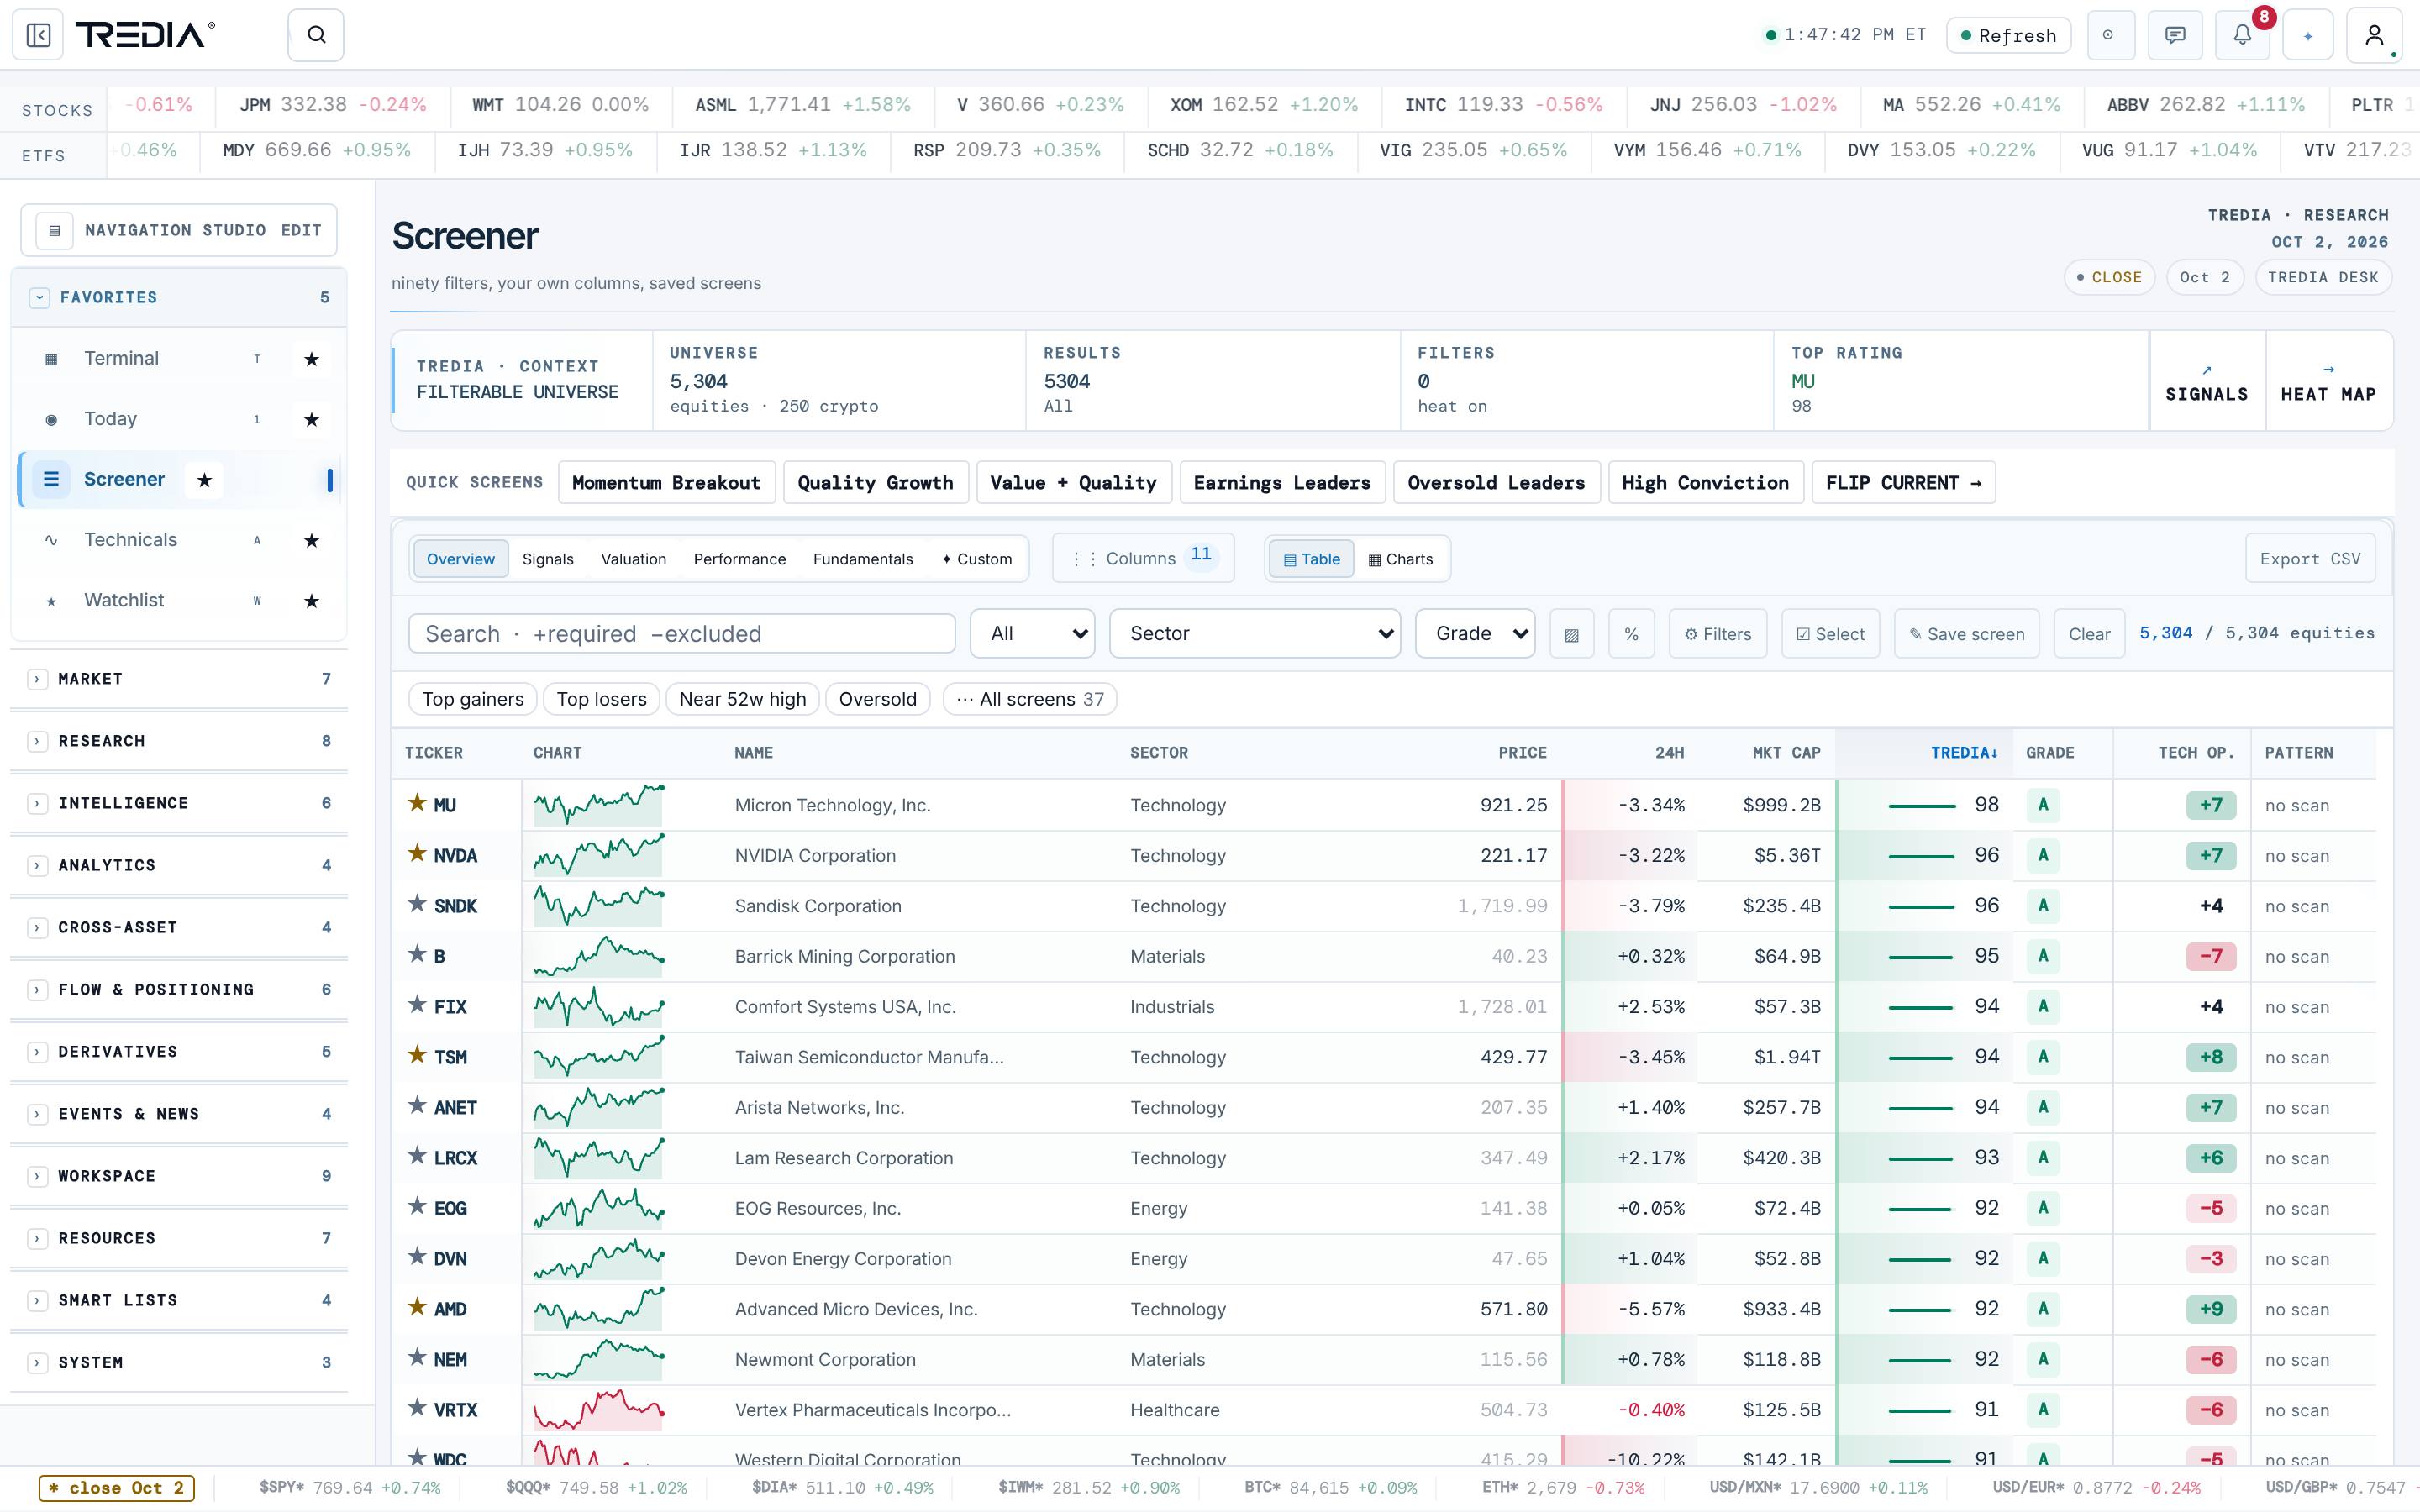2420x1512 pixels.
Task: Click the sparkle assistant icon in the header
Action: click(x=2308, y=35)
